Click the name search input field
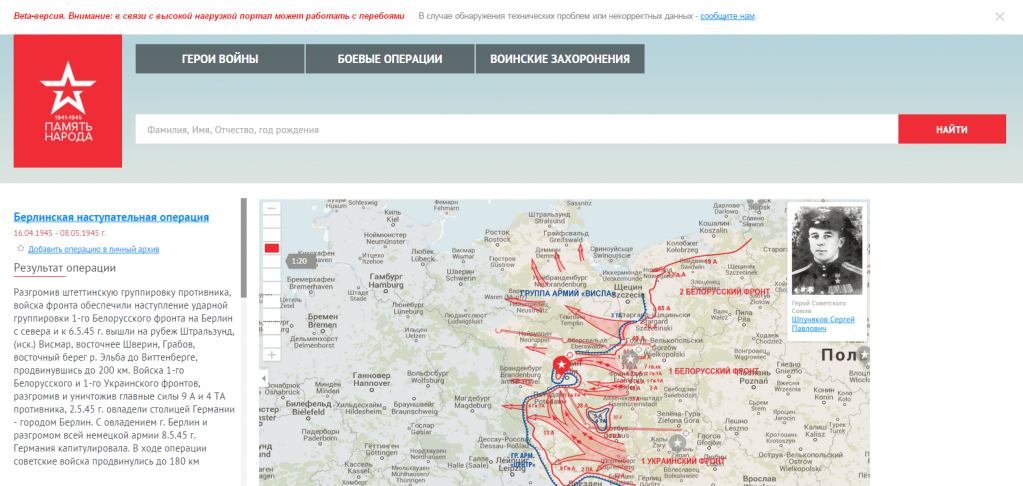The image size is (1023, 486). coord(516,129)
